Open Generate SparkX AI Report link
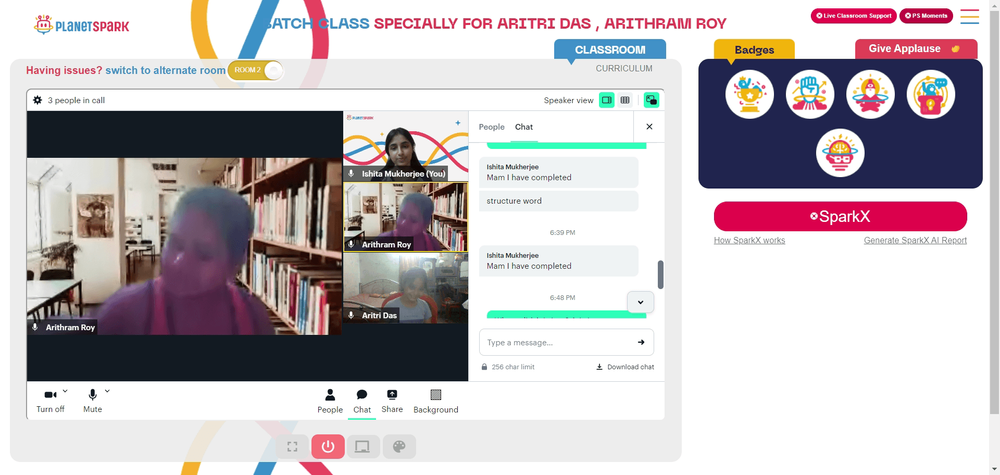Screen dimensions: 1000x475 click(915, 240)
